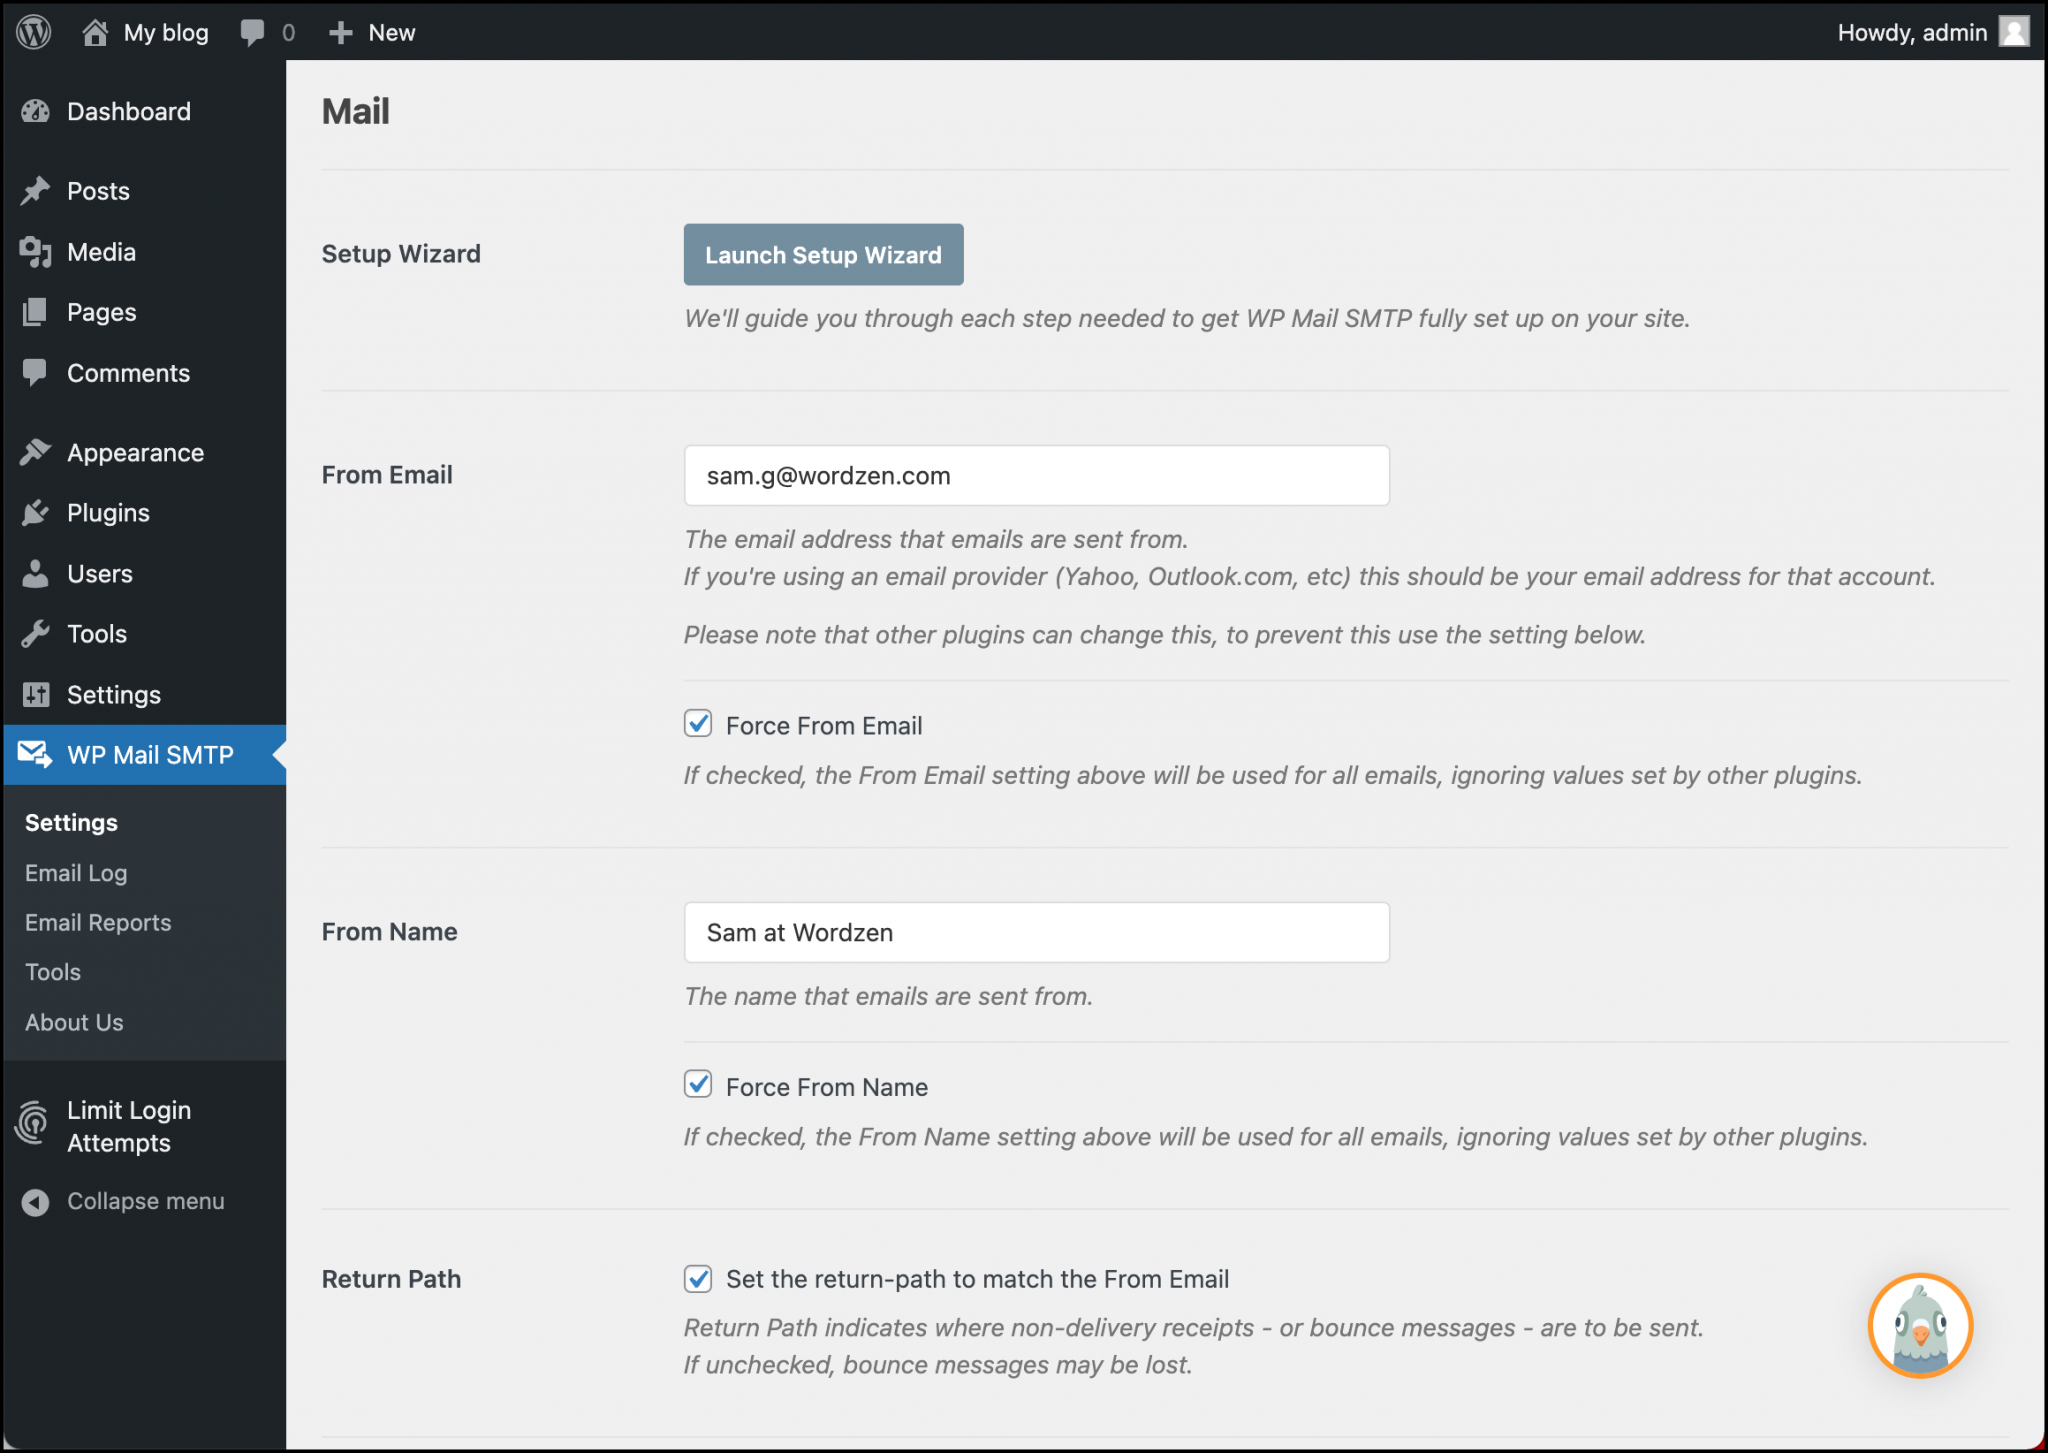Image resolution: width=2048 pixels, height=1453 pixels.
Task: Click Collapse menu text
Action: (146, 1201)
